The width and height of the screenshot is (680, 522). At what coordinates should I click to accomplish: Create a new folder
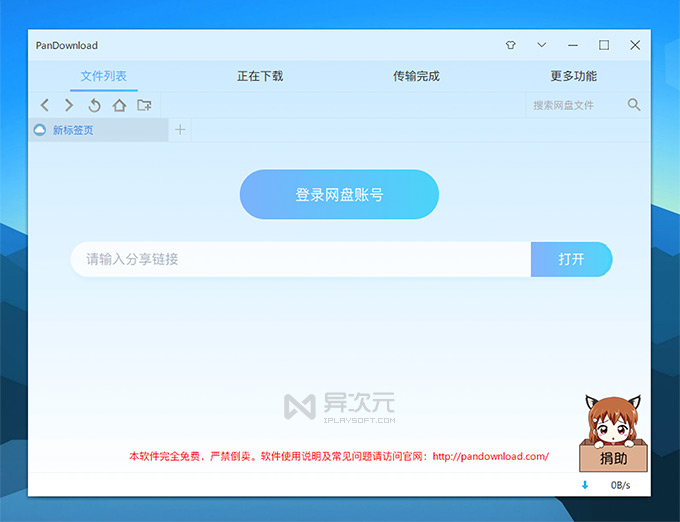click(x=144, y=105)
